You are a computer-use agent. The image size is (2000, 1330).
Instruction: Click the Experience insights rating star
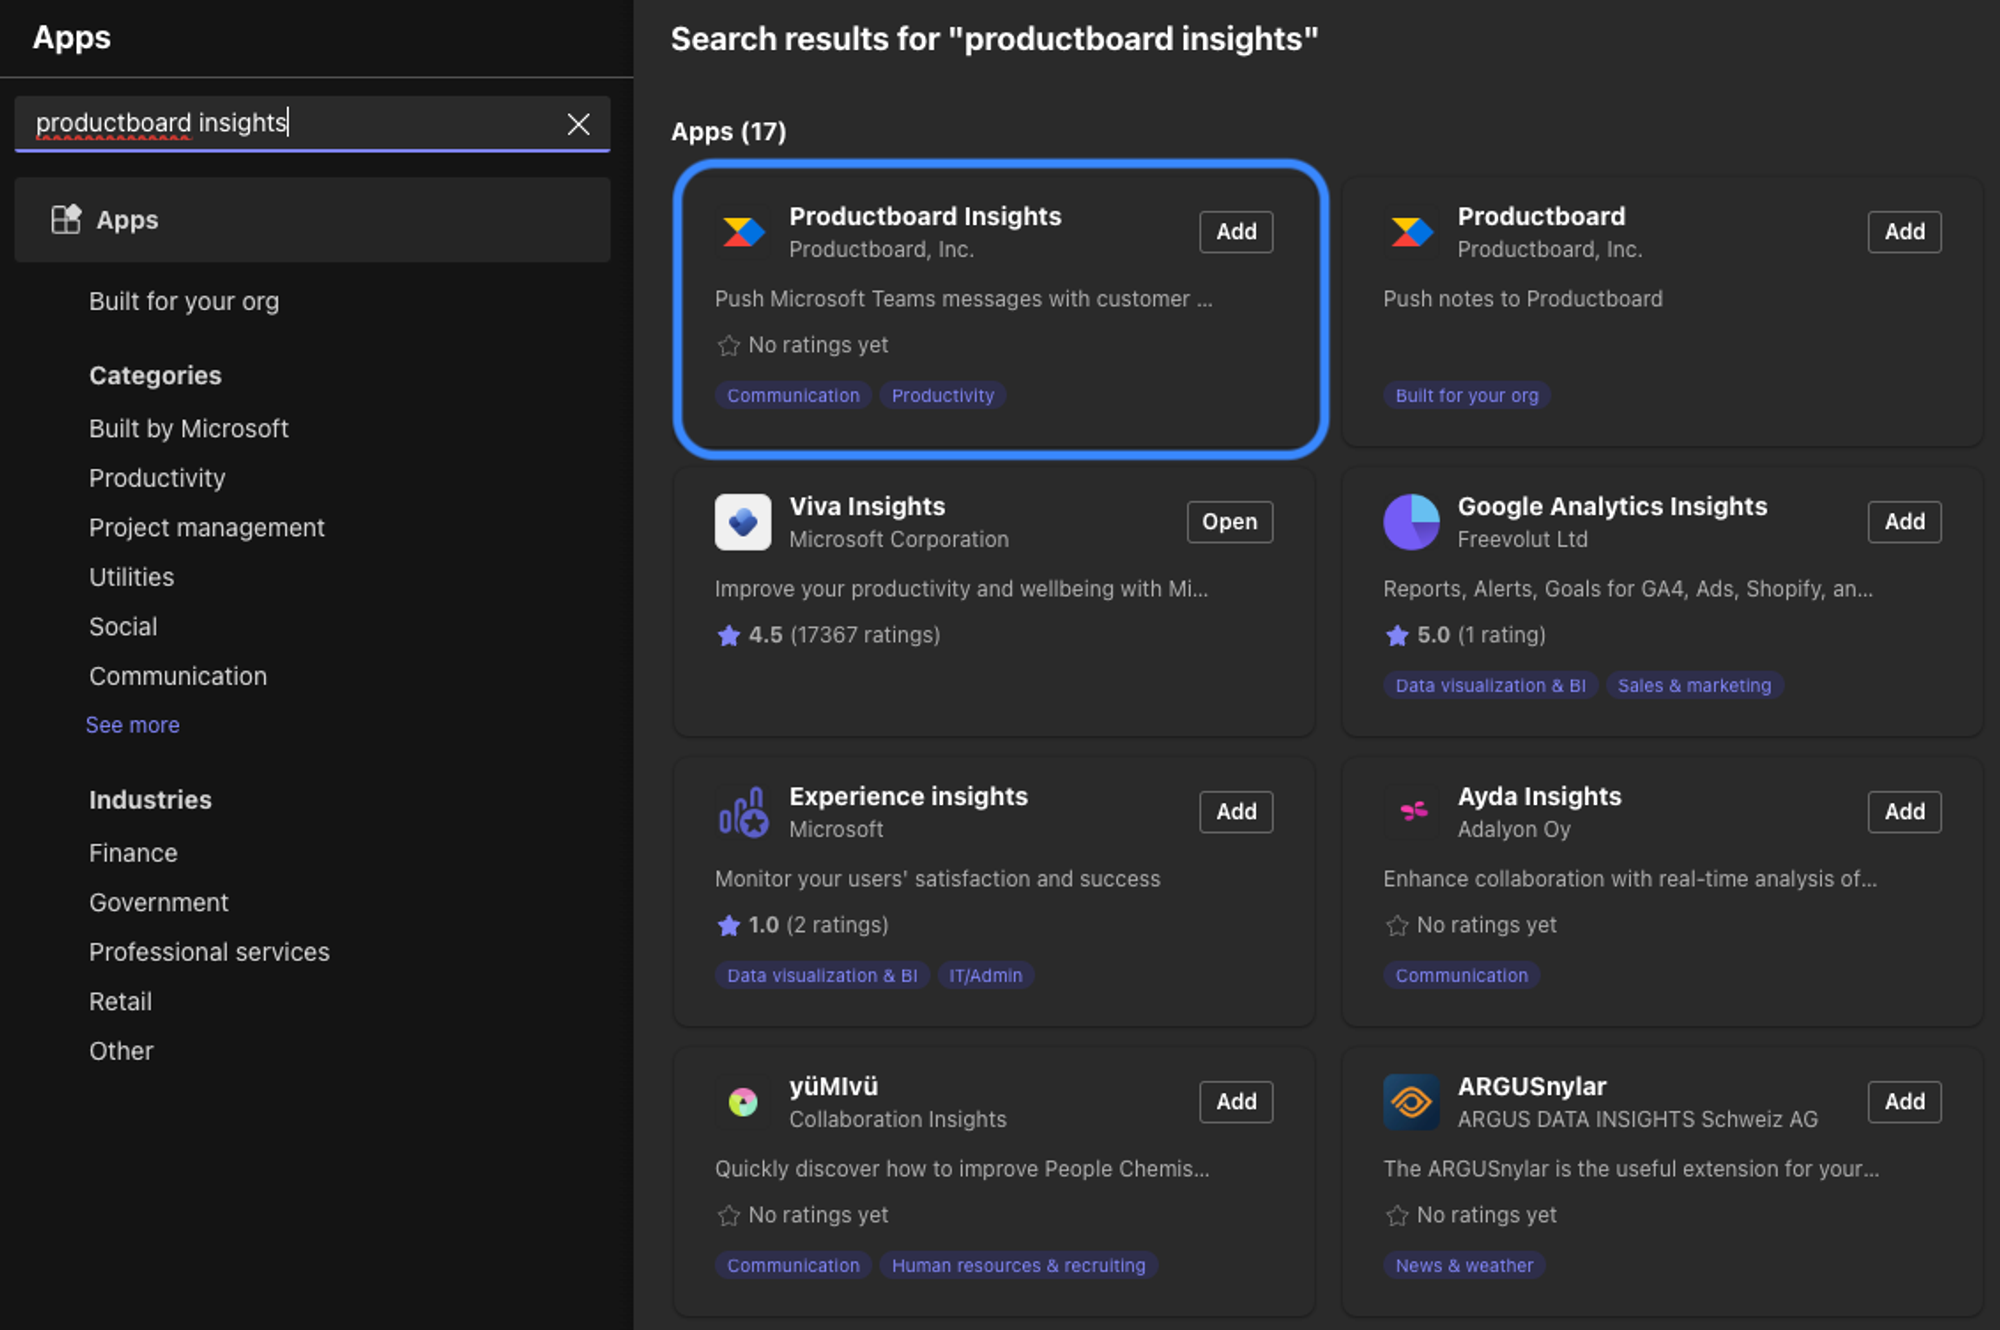coord(729,925)
